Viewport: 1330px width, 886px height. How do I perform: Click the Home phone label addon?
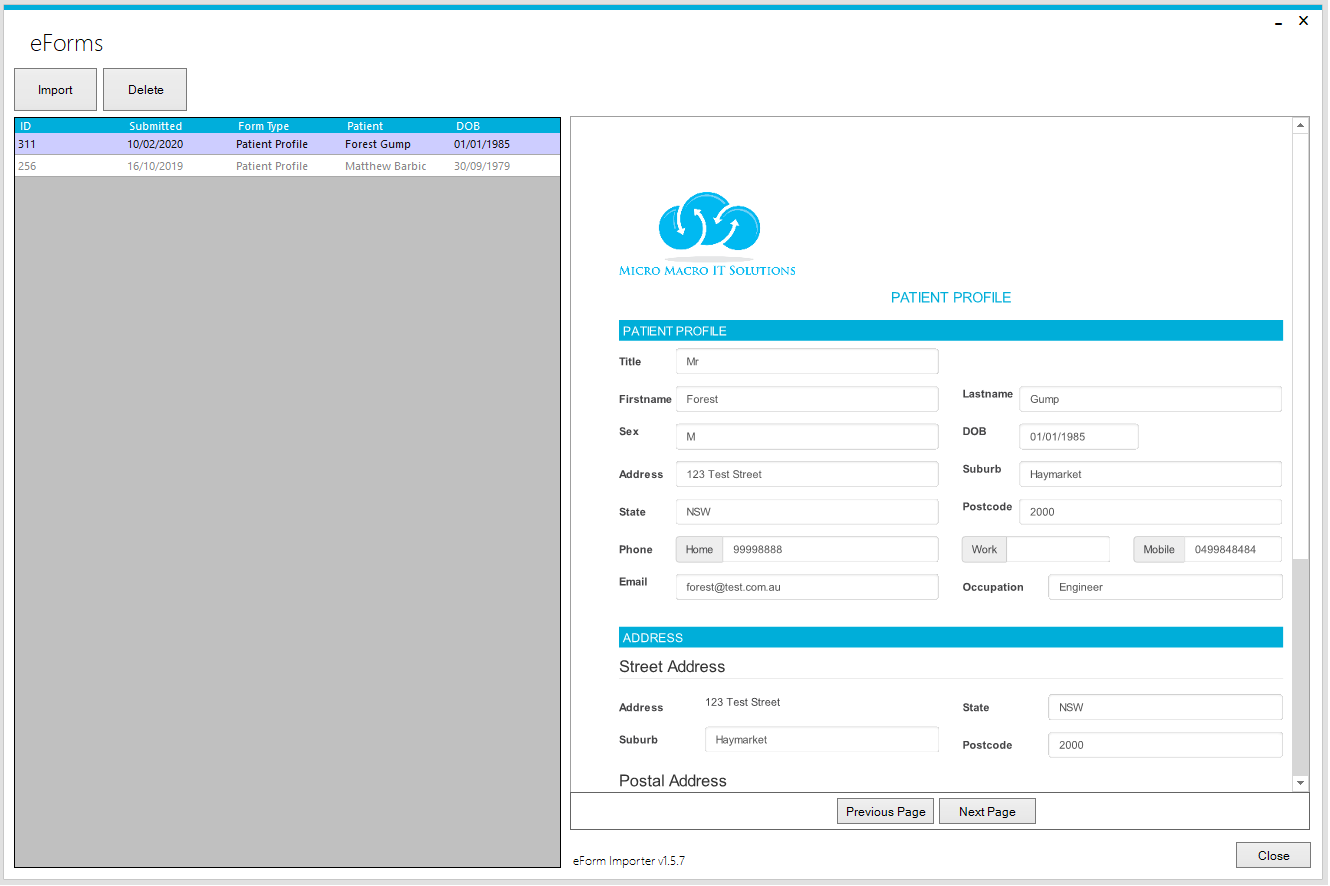[x=699, y=549]
